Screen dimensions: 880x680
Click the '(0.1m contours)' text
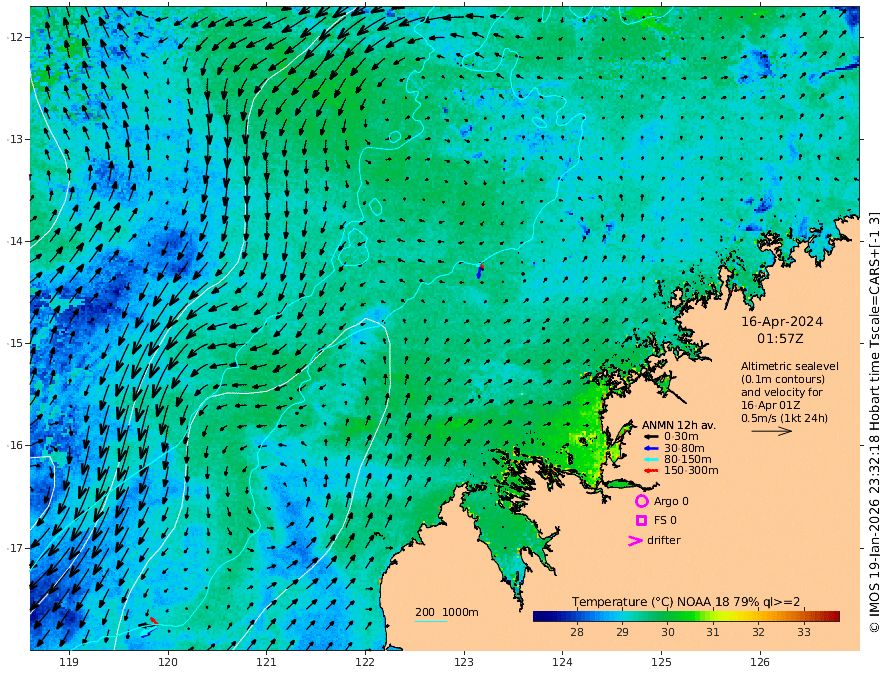pyautogui.click(x=783, y=379)
